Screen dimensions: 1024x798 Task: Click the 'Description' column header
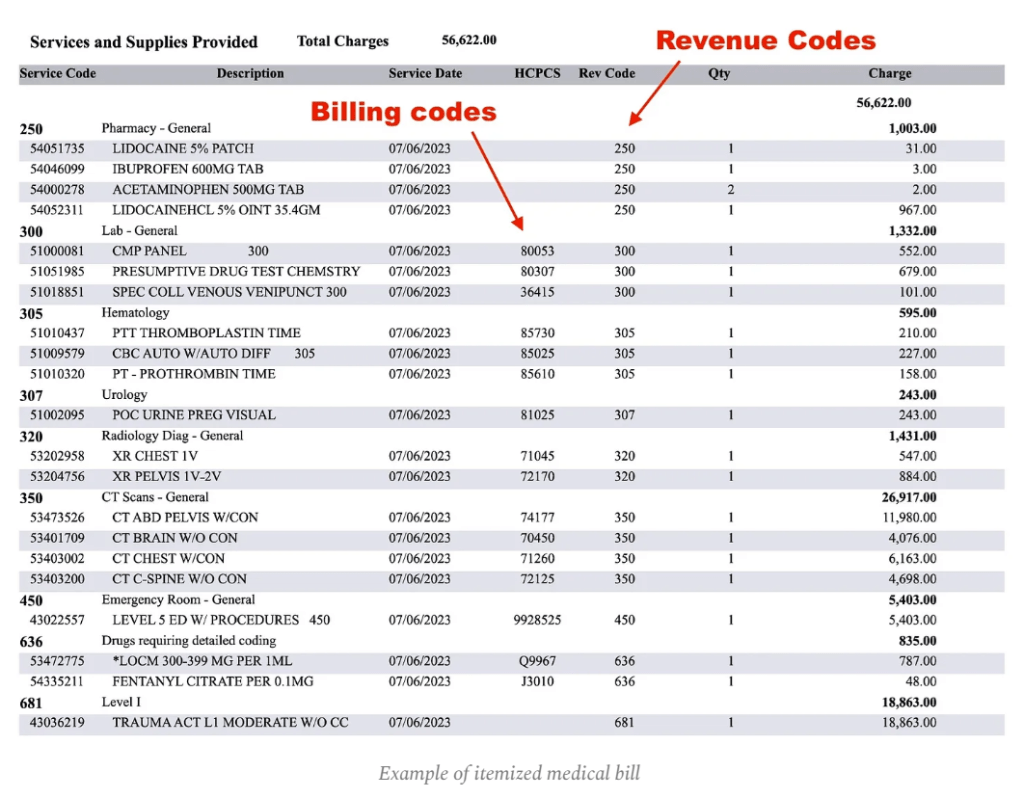point(250,73)
